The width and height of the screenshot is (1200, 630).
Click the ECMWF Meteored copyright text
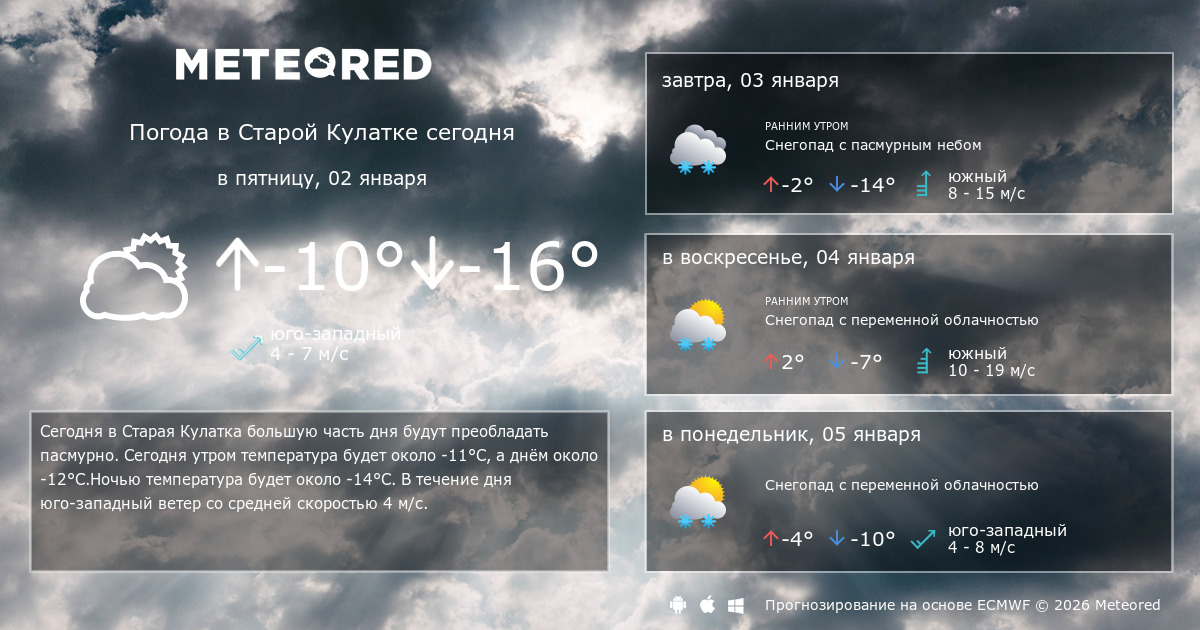[962, 605]
